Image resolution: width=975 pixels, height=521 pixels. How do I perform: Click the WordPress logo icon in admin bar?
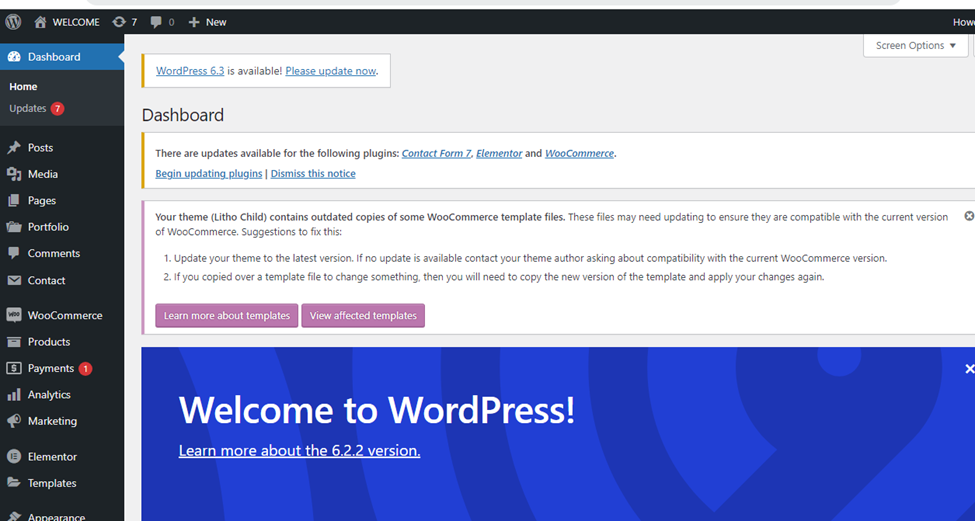click(x=13, y=22)
